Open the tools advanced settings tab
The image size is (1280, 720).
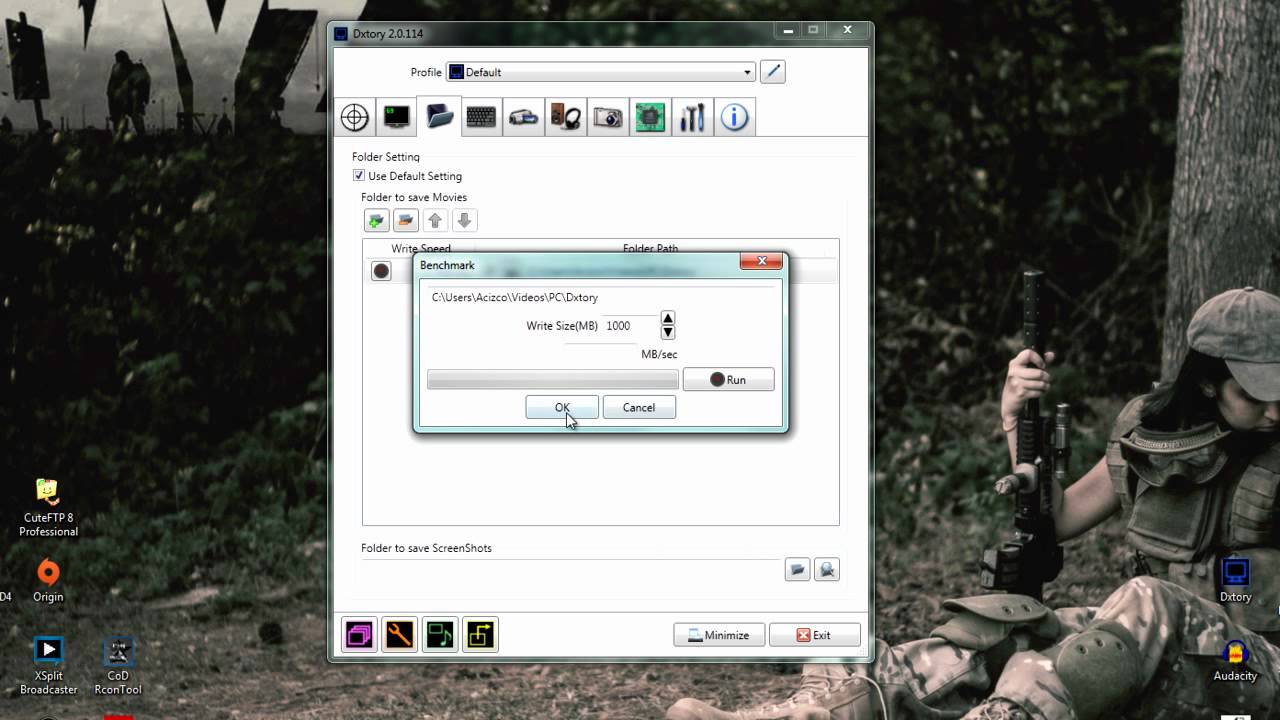tap(692, 117)
